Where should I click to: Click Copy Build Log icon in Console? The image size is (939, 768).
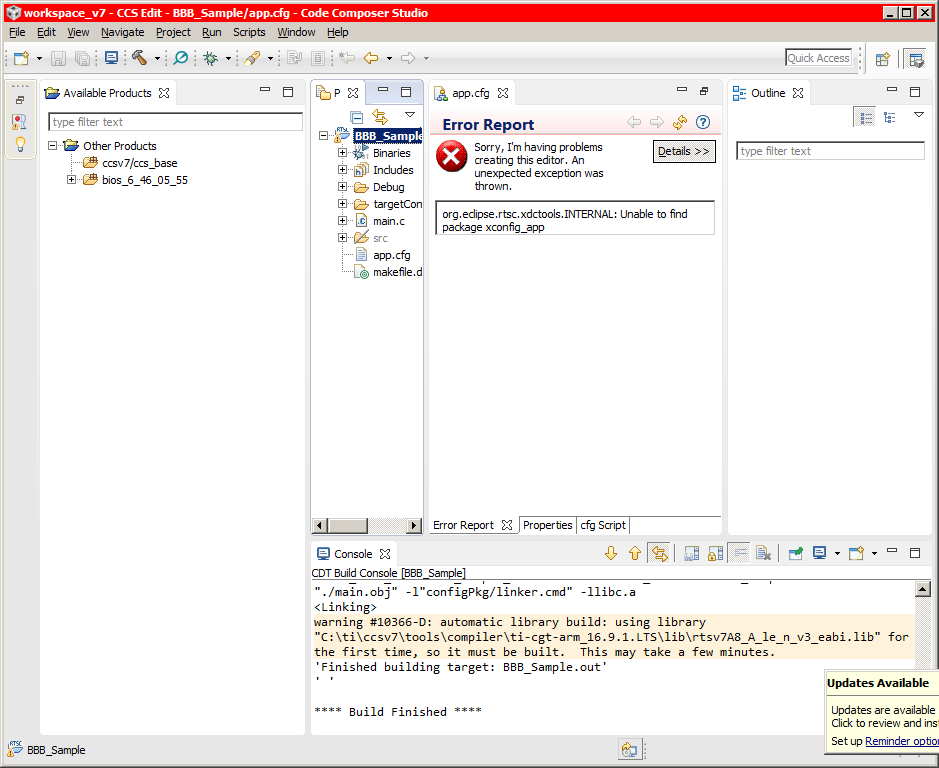click(691, 554)
